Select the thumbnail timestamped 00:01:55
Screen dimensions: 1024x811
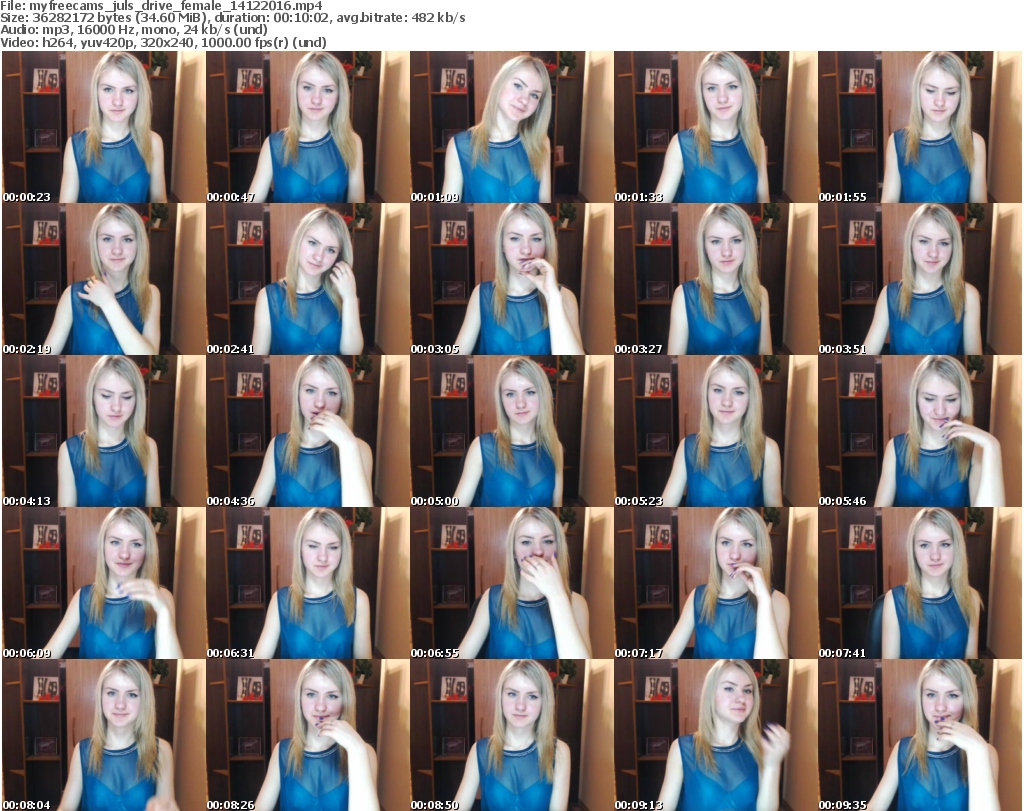[x=919, y=127]
